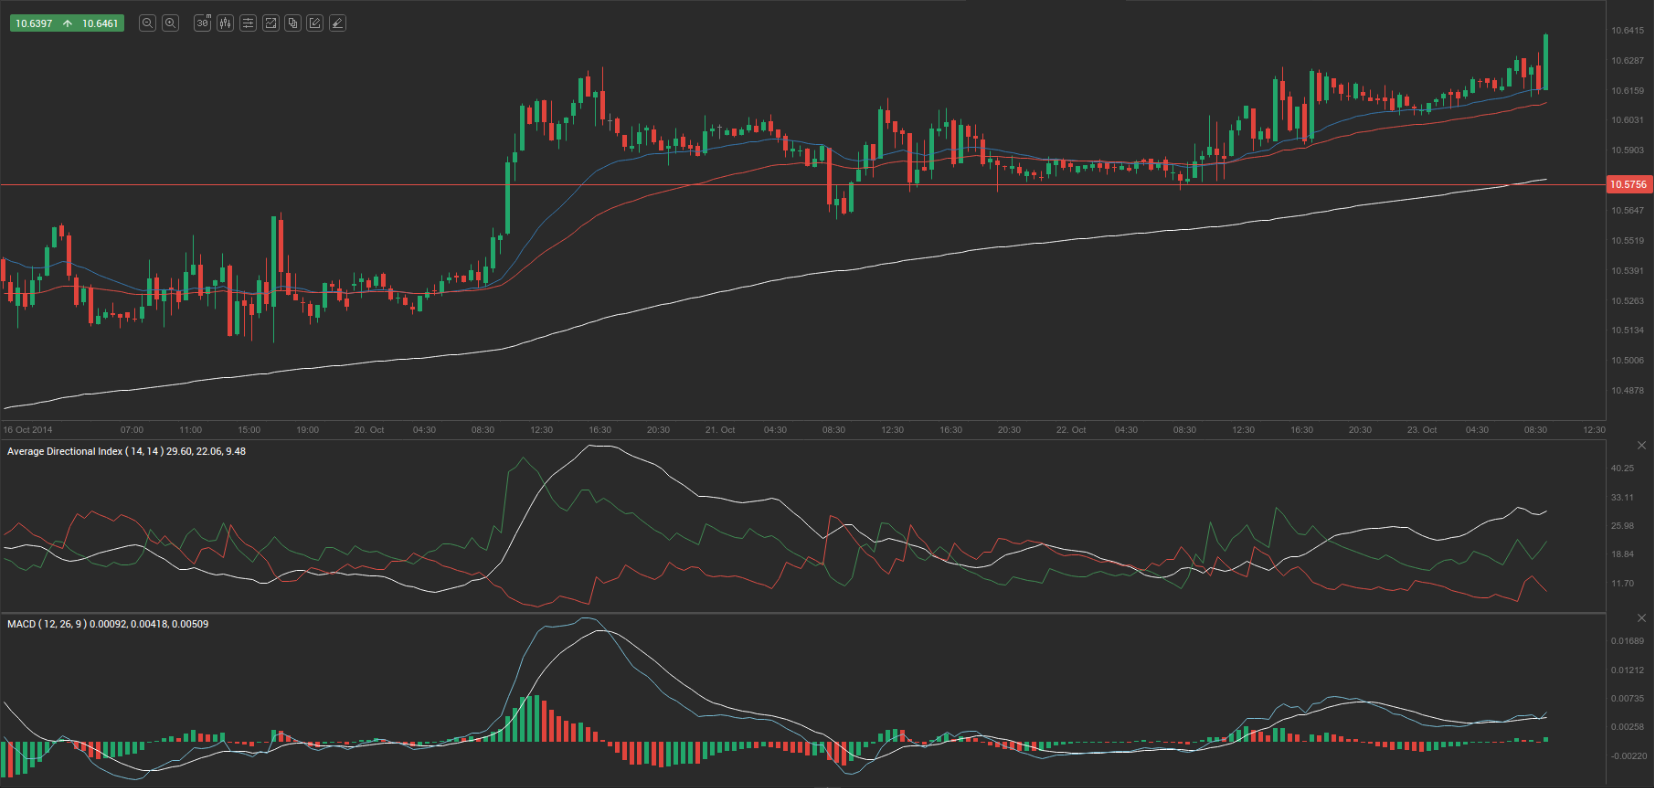Click the 10.6415 value on price scale
The image size is (1654, 788).
click(x=1627, y=31)
